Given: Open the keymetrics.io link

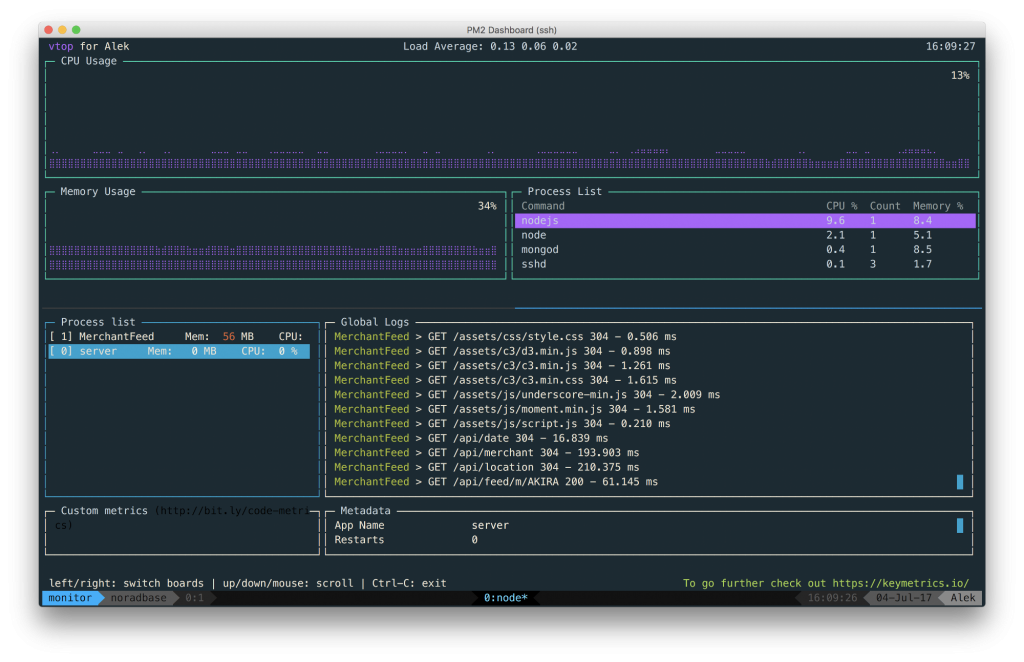Looking at the screenshot, I should (901, 583).
